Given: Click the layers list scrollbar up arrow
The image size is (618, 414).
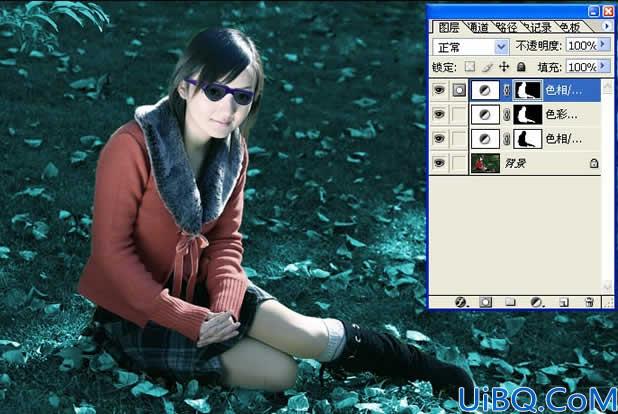Looking at the screenshot, I should coord(607,85).
